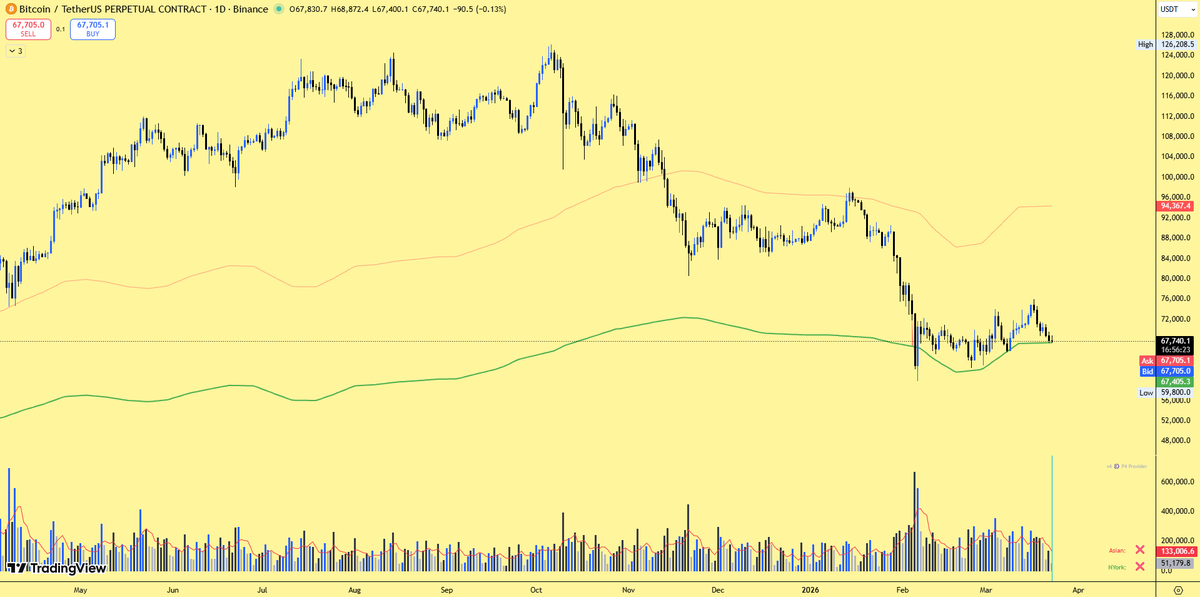The width and height of the screenshot is (1200, 597).
Task: Click the Ask 67,705.1 price label
Action: (1168, 360)
